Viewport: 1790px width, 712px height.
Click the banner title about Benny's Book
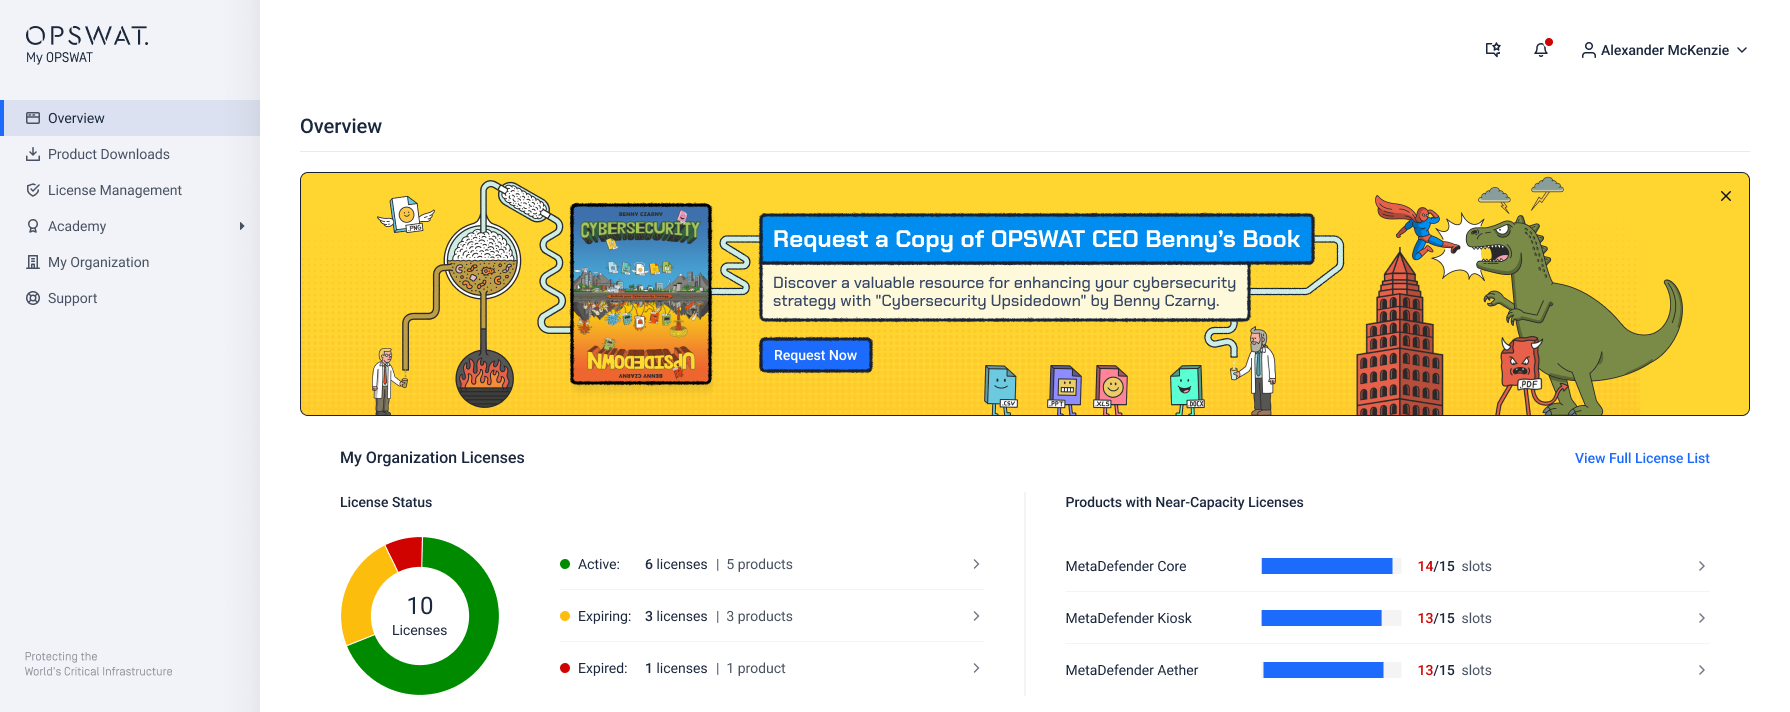[1037, 239]
